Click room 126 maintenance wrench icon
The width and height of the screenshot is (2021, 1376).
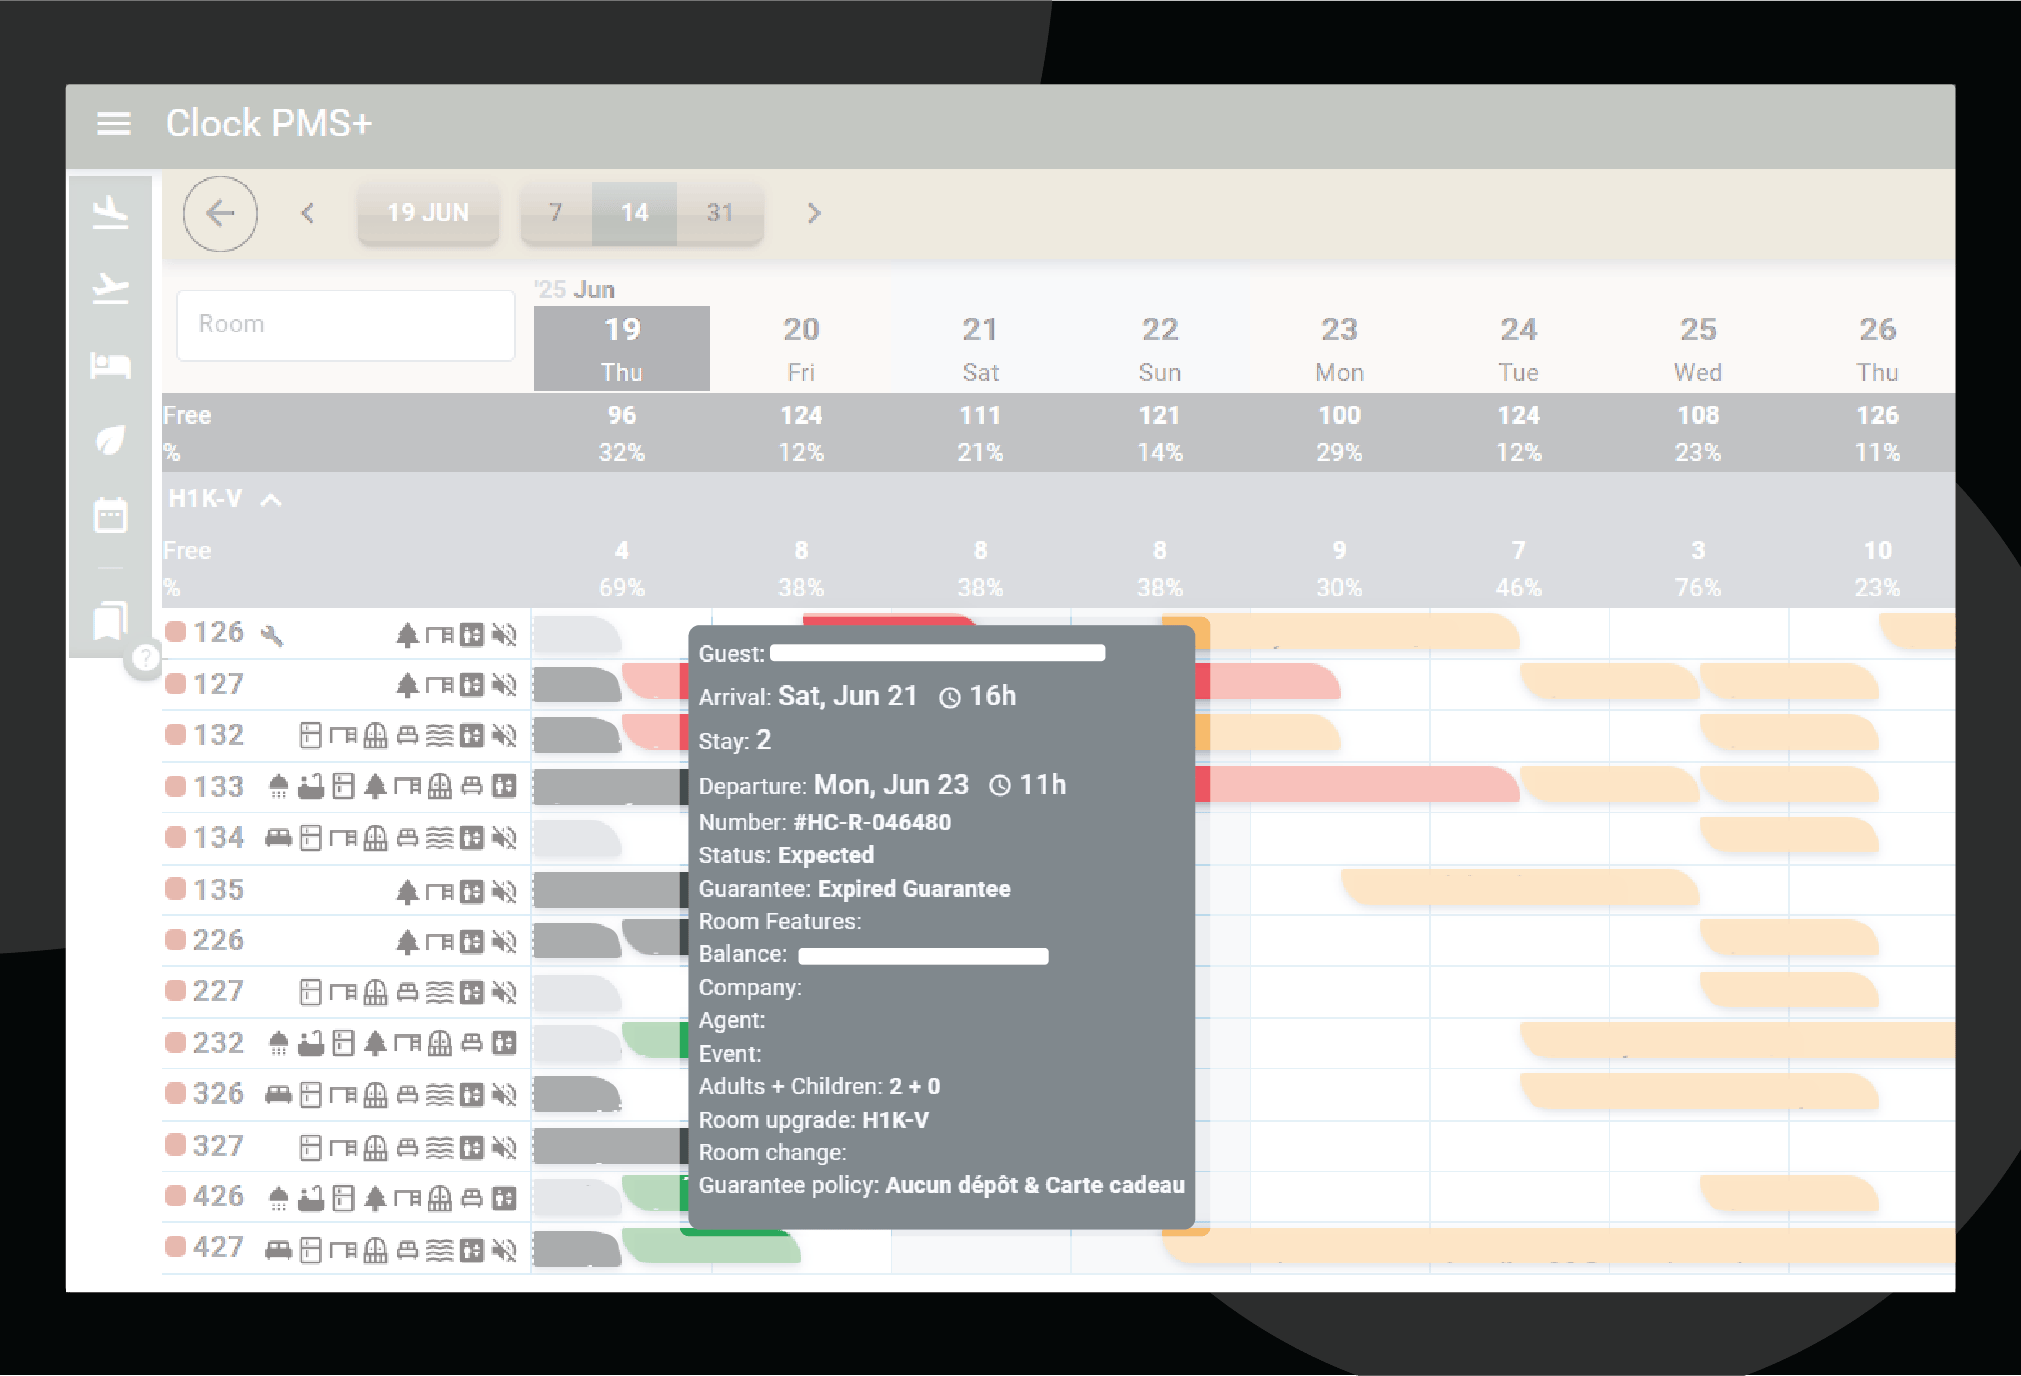pyautogui.click(x=272, y=635)
